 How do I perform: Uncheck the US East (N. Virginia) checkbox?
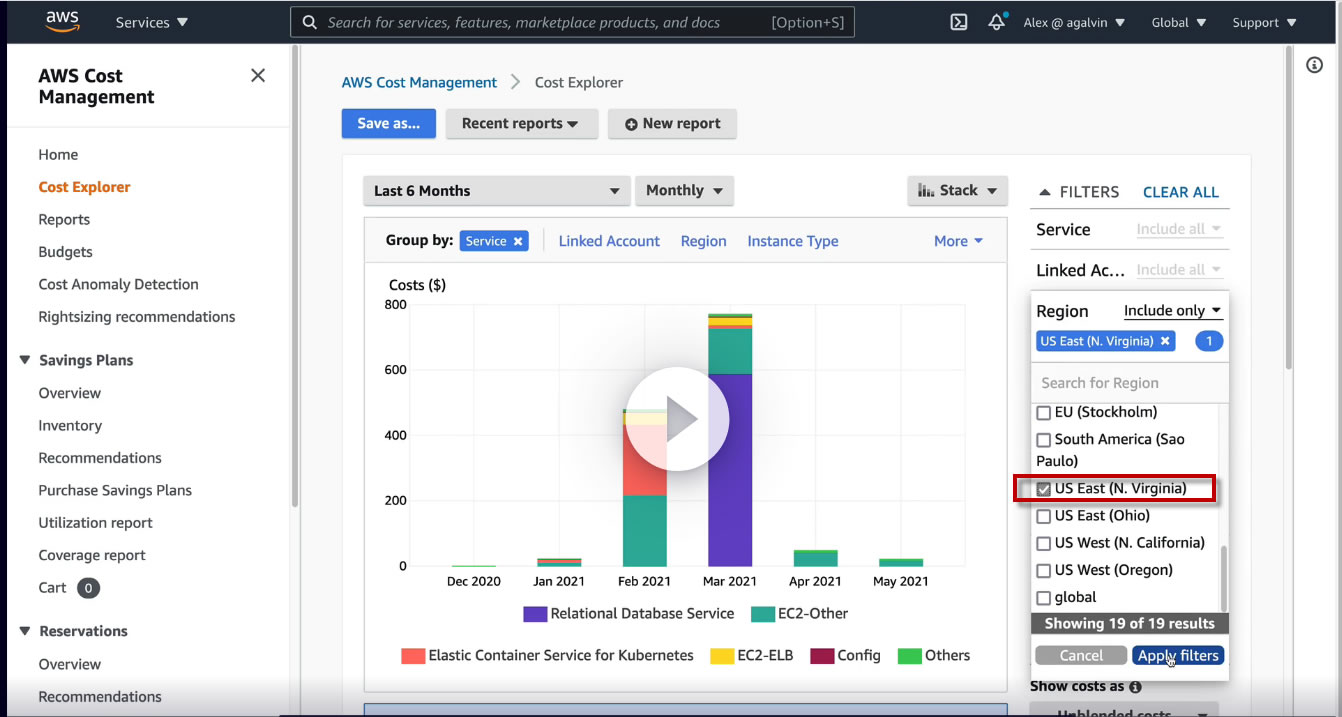1044,489
